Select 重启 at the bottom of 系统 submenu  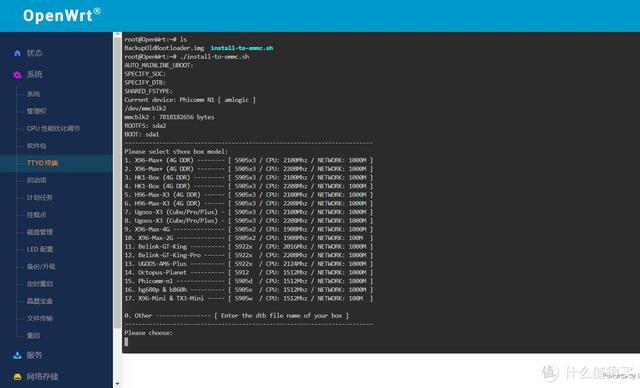pos(33,336)
